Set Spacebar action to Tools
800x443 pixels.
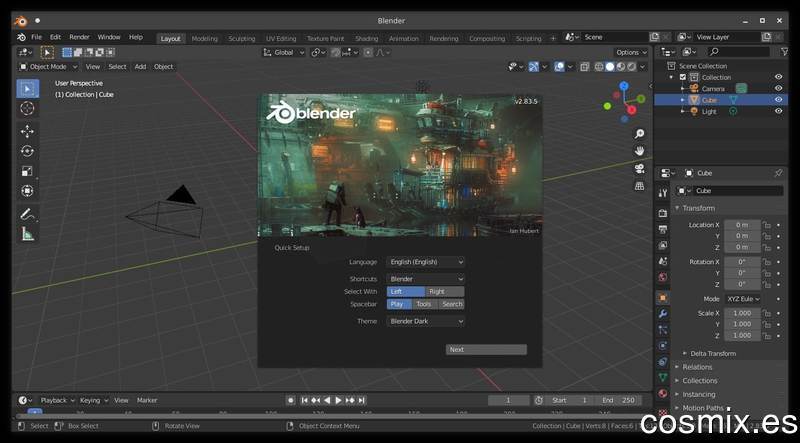(x=424, y=304)
